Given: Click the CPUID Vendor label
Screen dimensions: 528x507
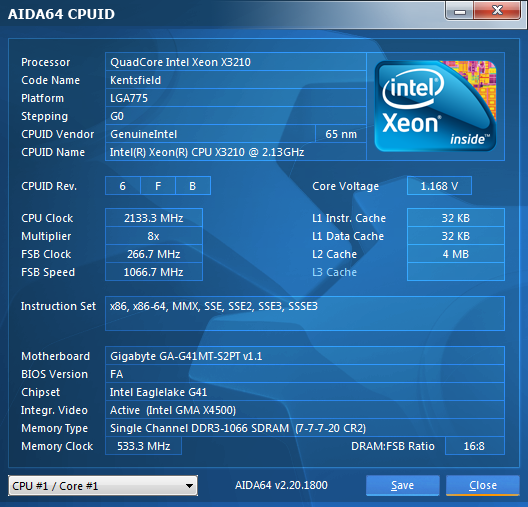Looking at the screenshot, I should click(58, 134).
